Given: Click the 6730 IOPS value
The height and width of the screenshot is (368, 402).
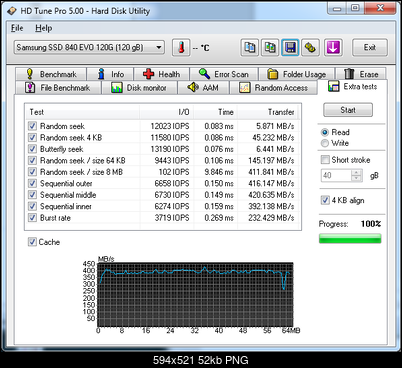Looking at the screenshot, I should click(172, 195).
